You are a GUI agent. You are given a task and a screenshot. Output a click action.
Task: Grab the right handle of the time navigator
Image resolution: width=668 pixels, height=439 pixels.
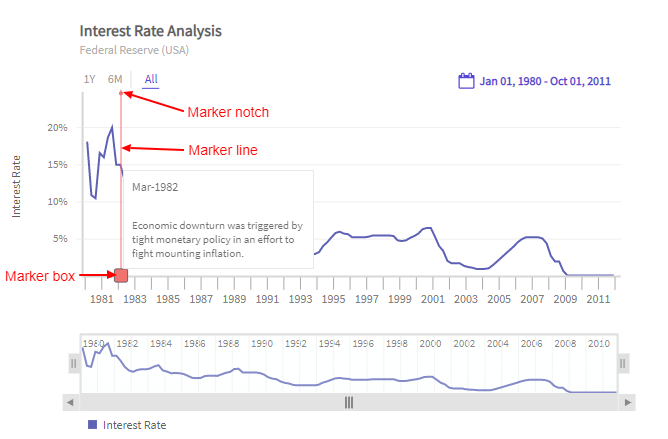pyautogui.click(x=623, y=364)
